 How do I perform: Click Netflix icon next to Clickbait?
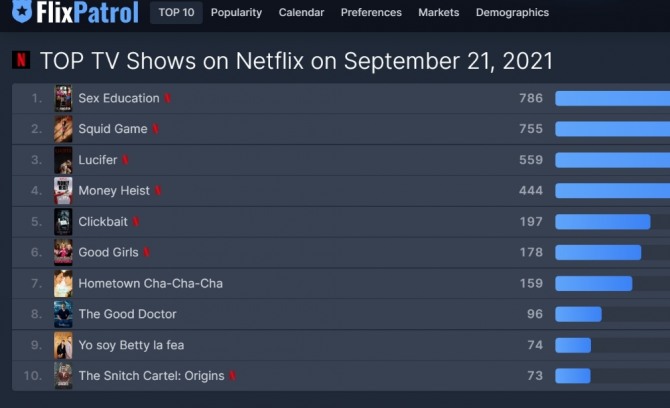136,222
